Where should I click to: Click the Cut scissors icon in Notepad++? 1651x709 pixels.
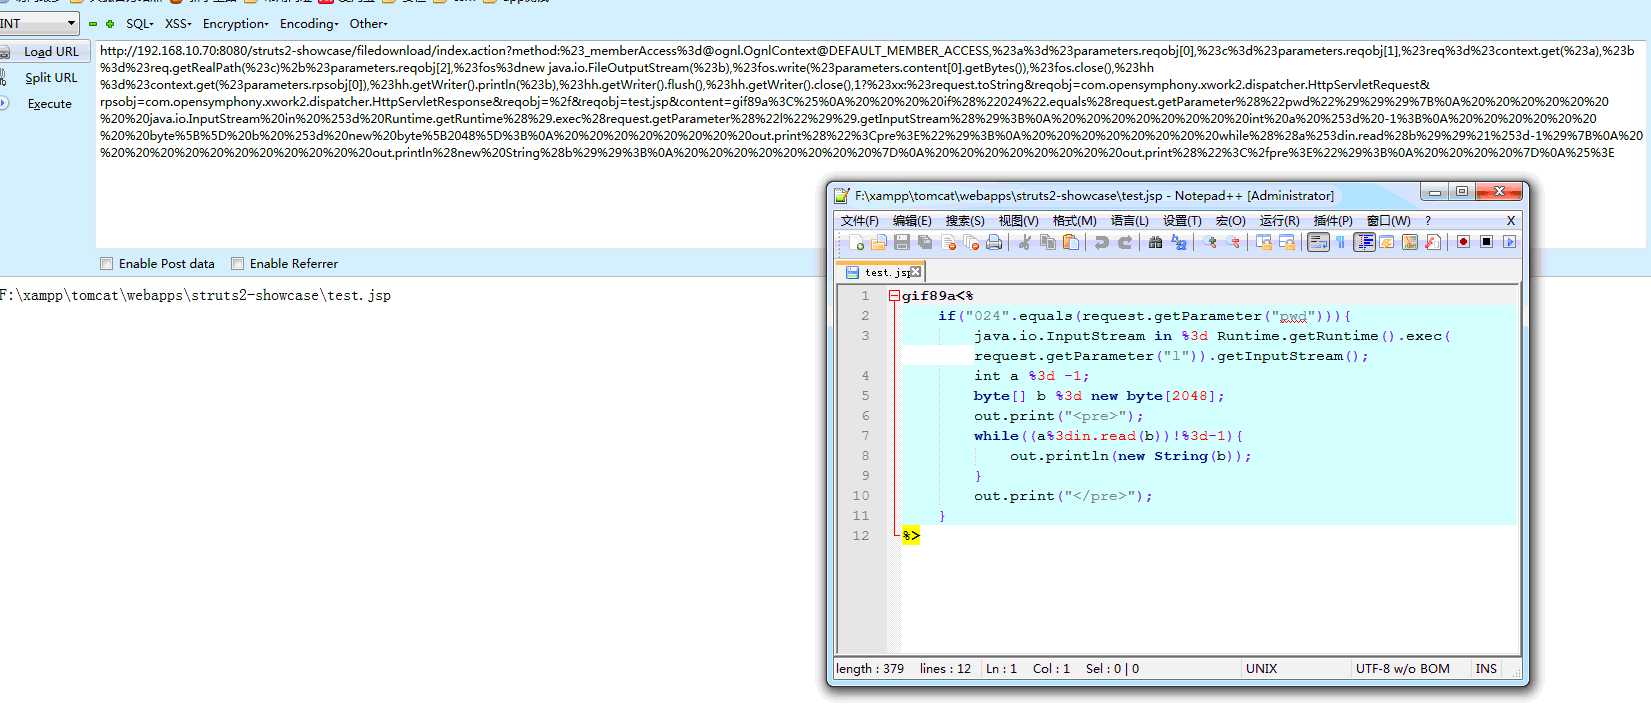click(1024, 242)
